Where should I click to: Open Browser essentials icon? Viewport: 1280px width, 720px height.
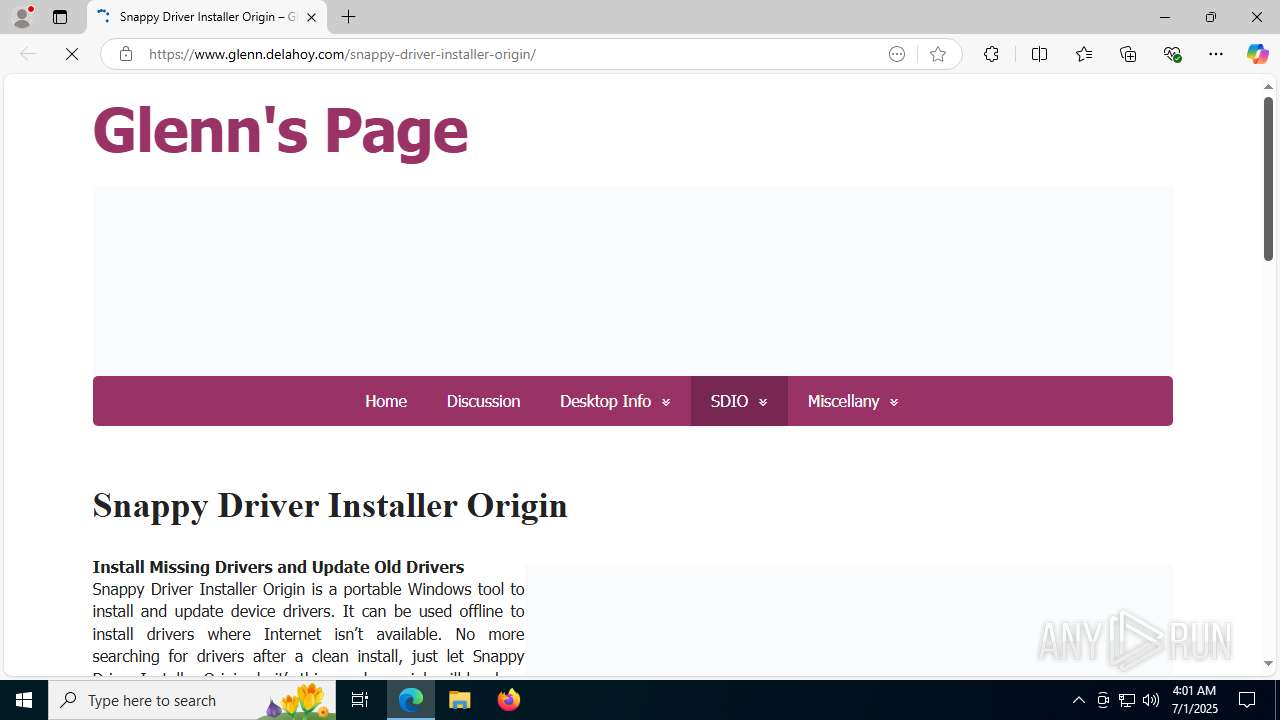1172,54
